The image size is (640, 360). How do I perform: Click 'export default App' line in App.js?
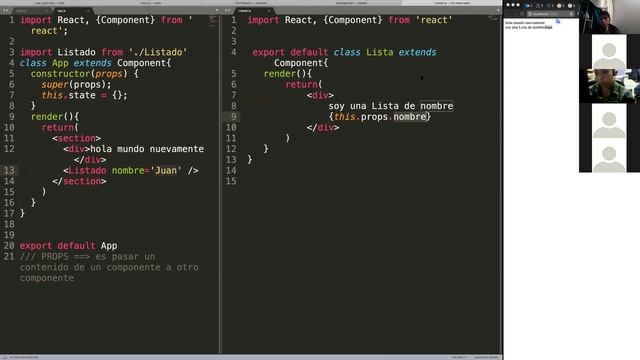point(68,245)
